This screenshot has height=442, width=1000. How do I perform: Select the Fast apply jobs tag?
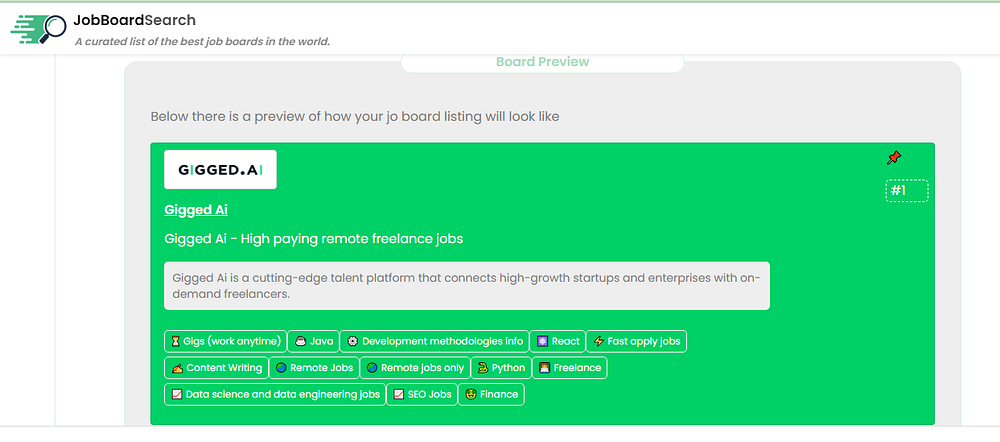[x=636, y=341]
